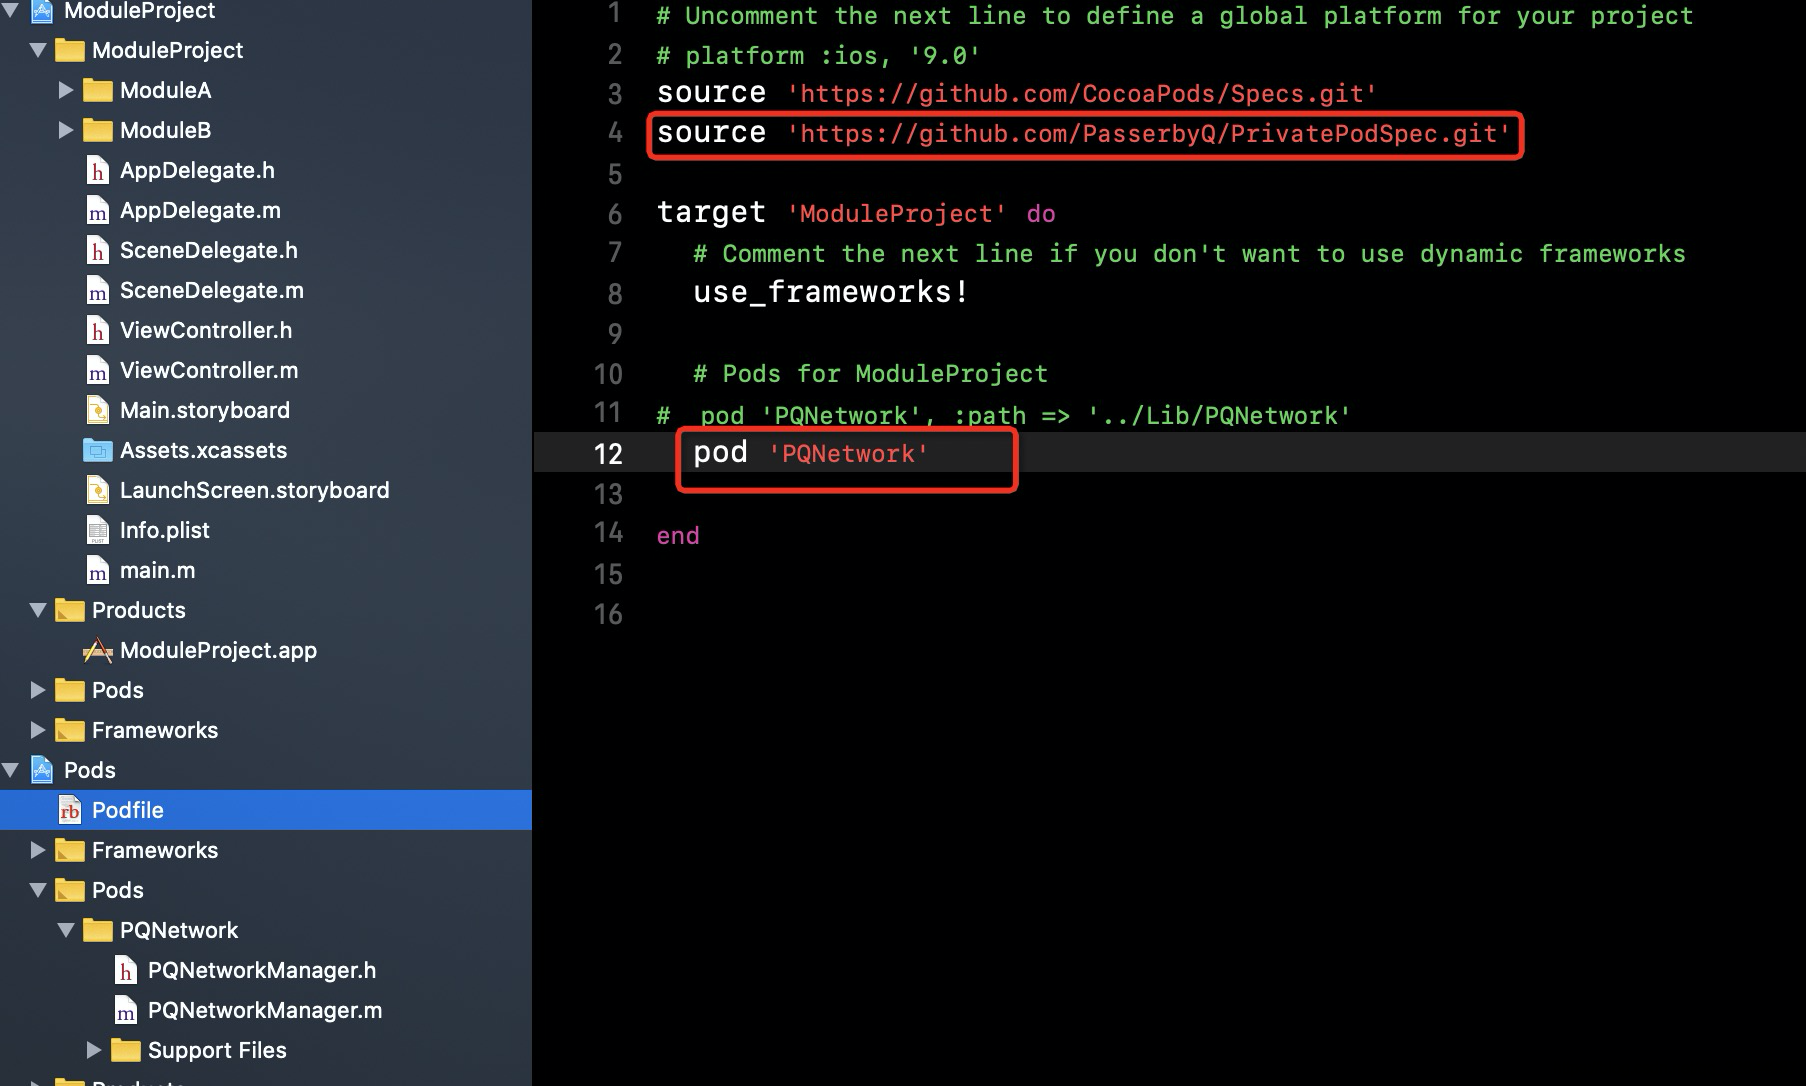Open ViewController.m file
This screenshot has width=1806, height=1086.
tap(209, 370)
